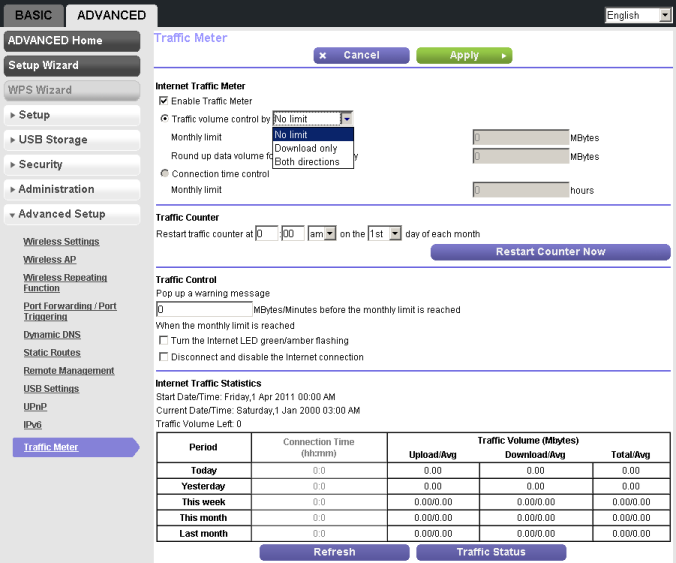Click the Round up data volume field

click(x=521, y=156)
